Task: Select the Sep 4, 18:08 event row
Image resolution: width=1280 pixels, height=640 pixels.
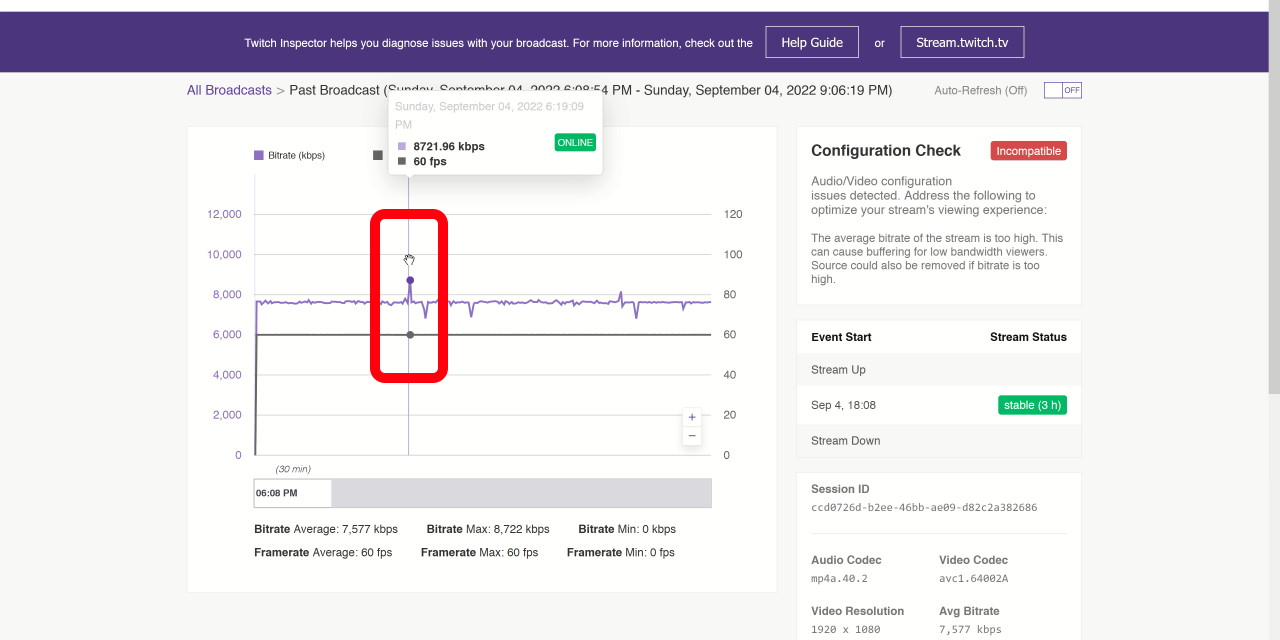Action: (900, 405)
